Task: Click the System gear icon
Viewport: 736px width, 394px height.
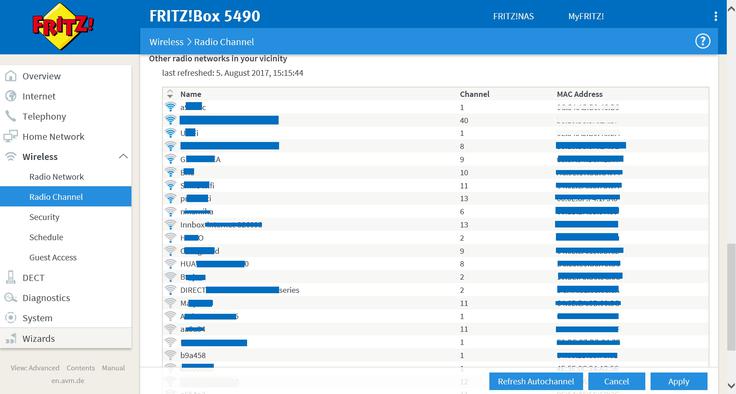Action: (10, 318)
